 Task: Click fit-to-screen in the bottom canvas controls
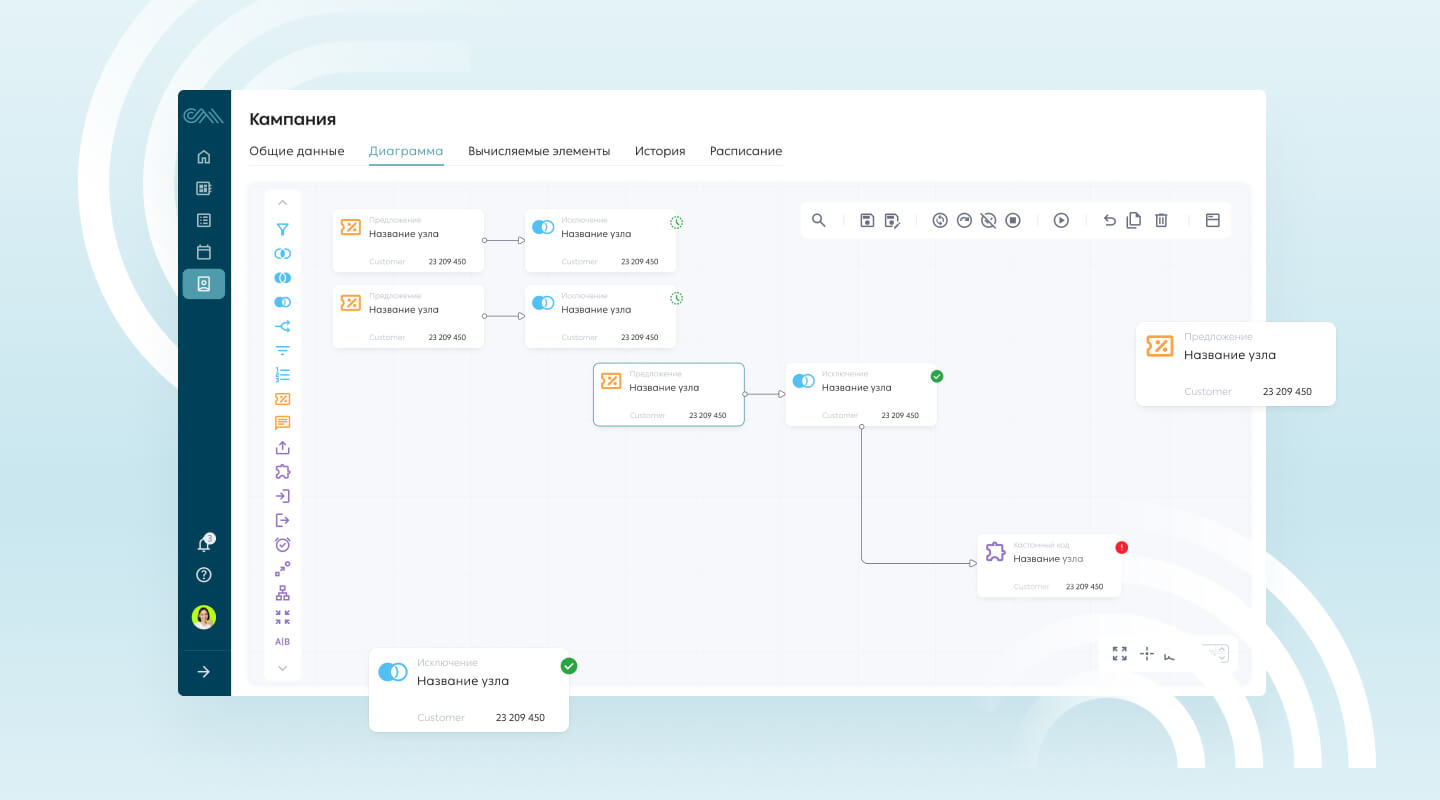click(1120, 653)
